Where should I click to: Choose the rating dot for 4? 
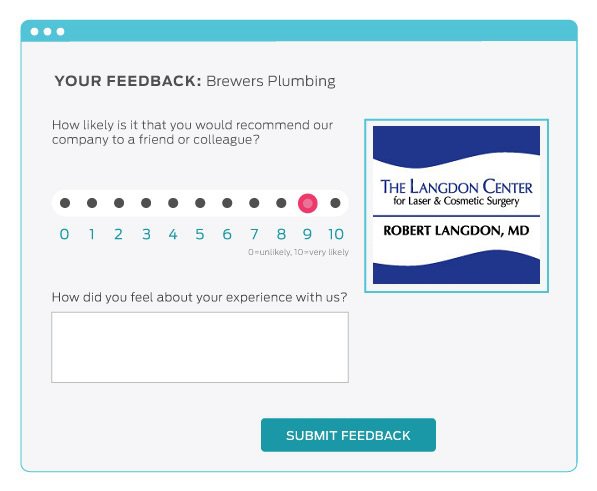(x=173, y=203)
